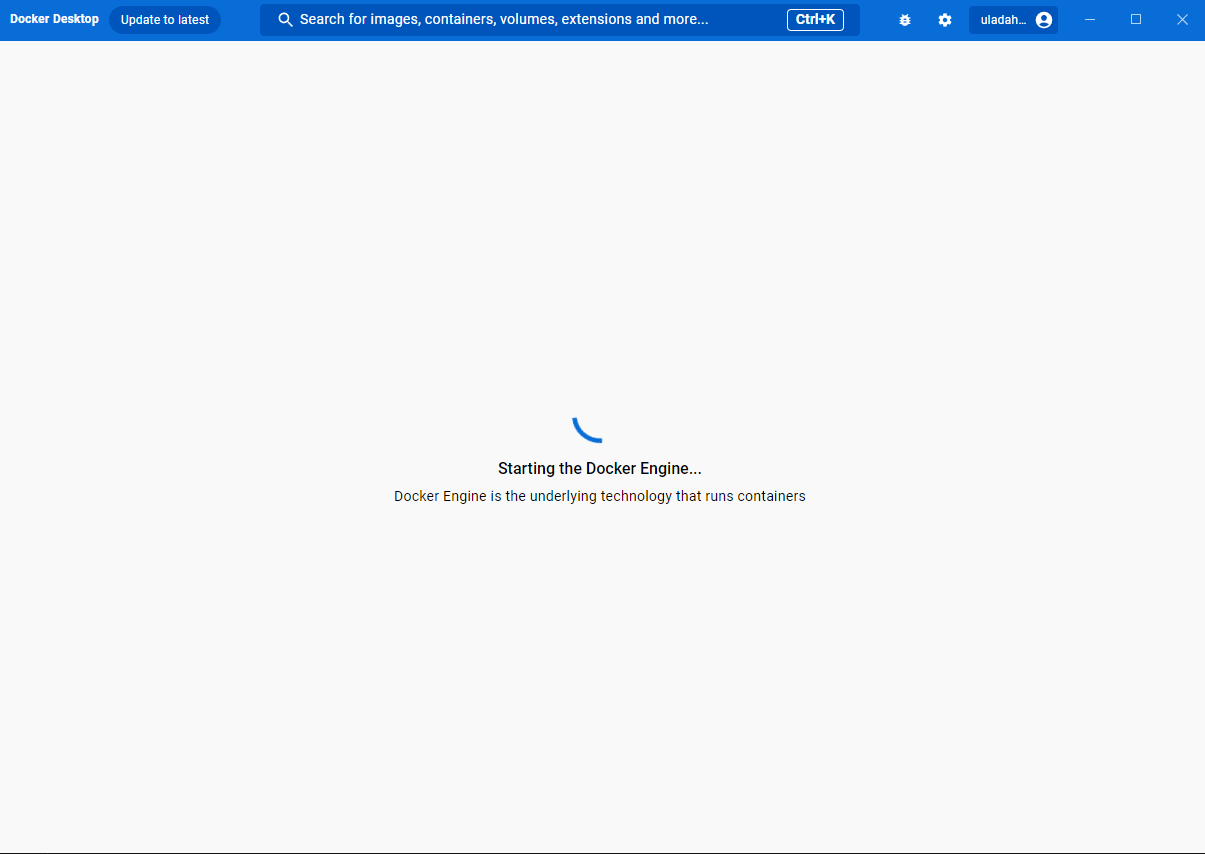Select the Ctrl+K shortcut badge
Image resolution: width=1205 pixels, height=854 pixels.
tap(815, 19)
